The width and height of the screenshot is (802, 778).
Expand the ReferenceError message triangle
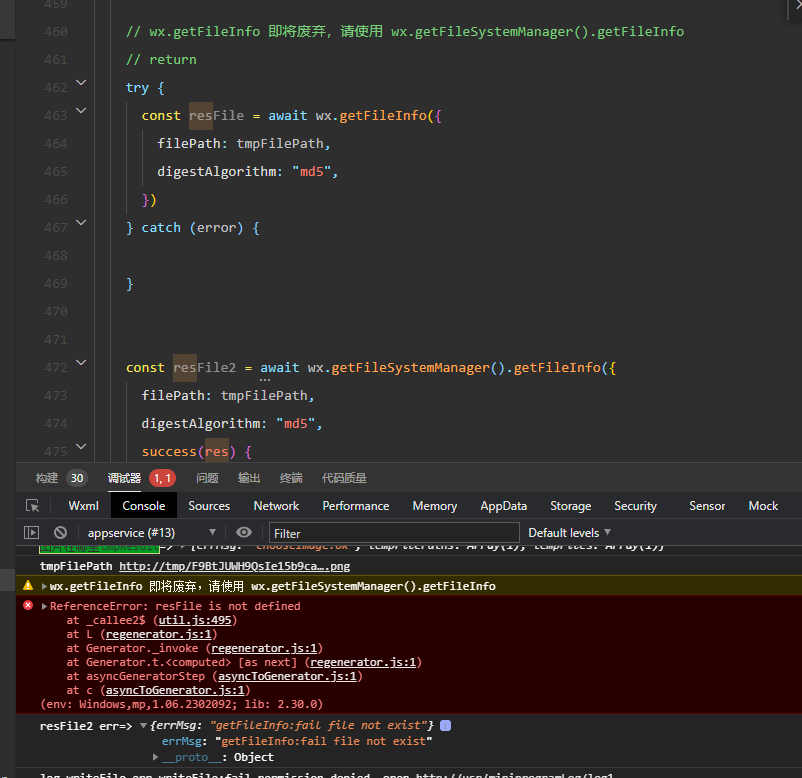click(x=44, y=606)
